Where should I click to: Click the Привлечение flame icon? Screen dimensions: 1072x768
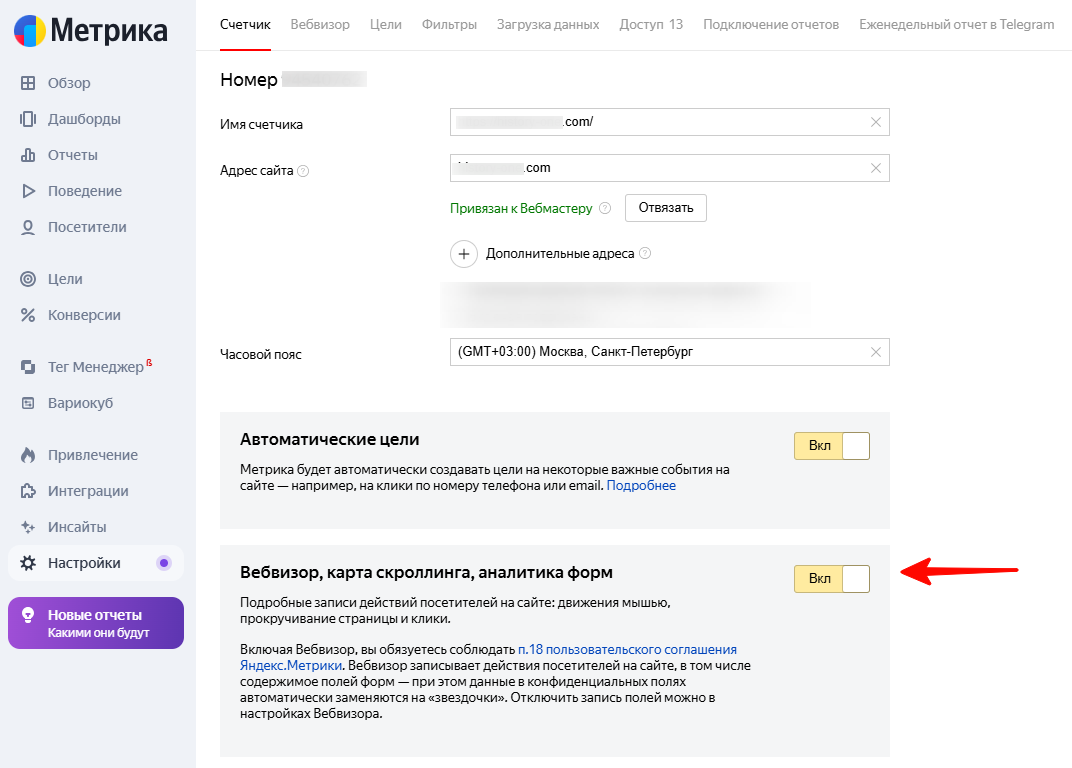(28, 455)
